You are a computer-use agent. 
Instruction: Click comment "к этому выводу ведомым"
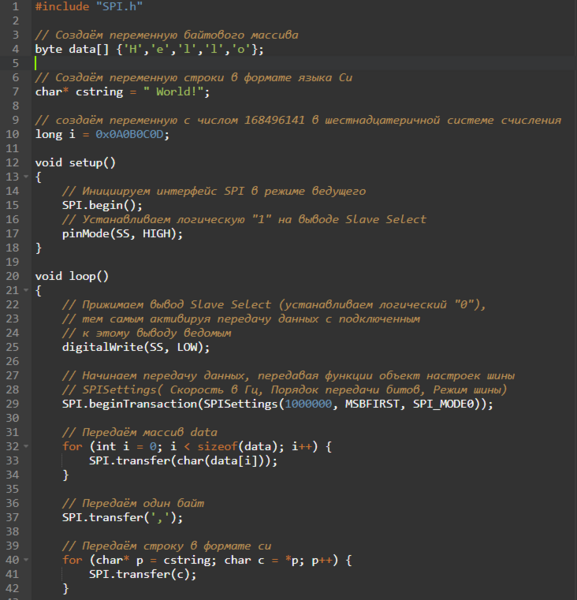(x=147, y=333)
